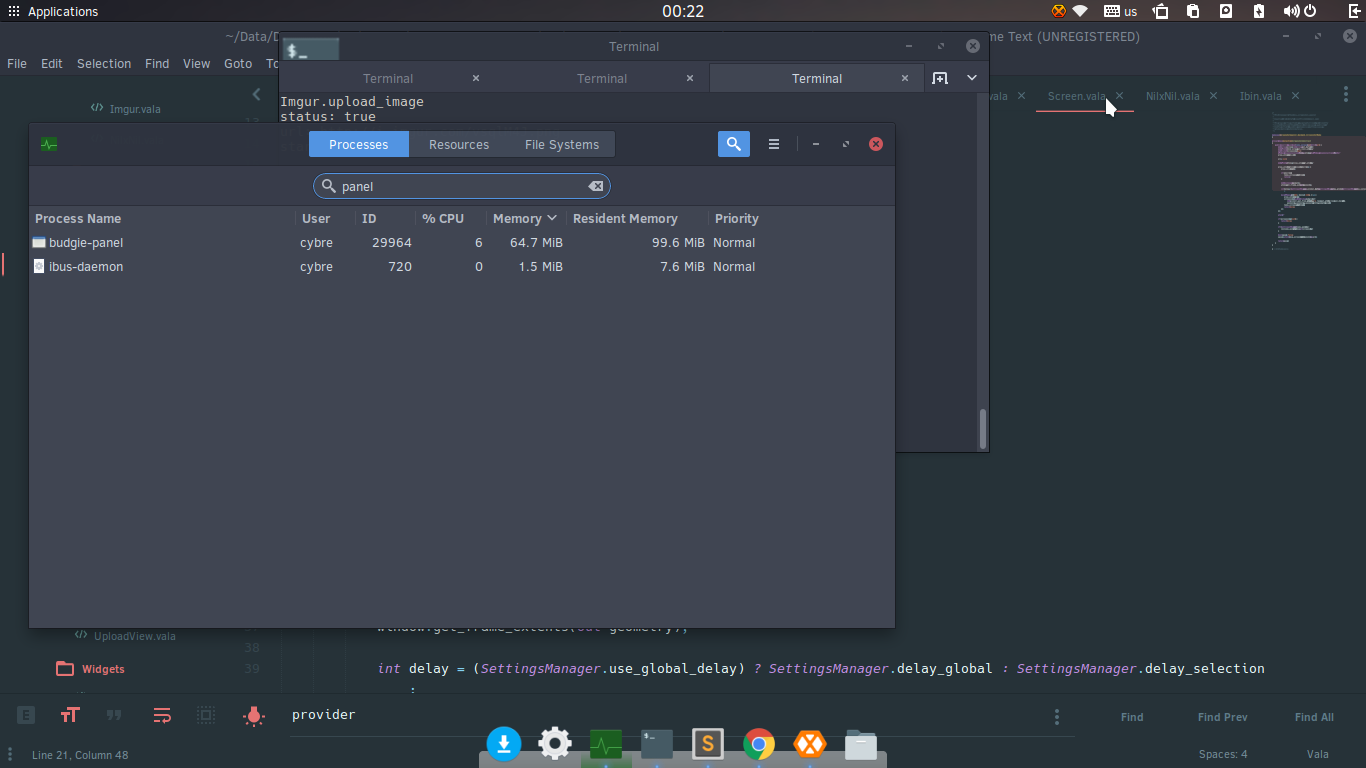
Task: Open Sublime tab overflow menu dots
Action: [x=1345, y=96]
